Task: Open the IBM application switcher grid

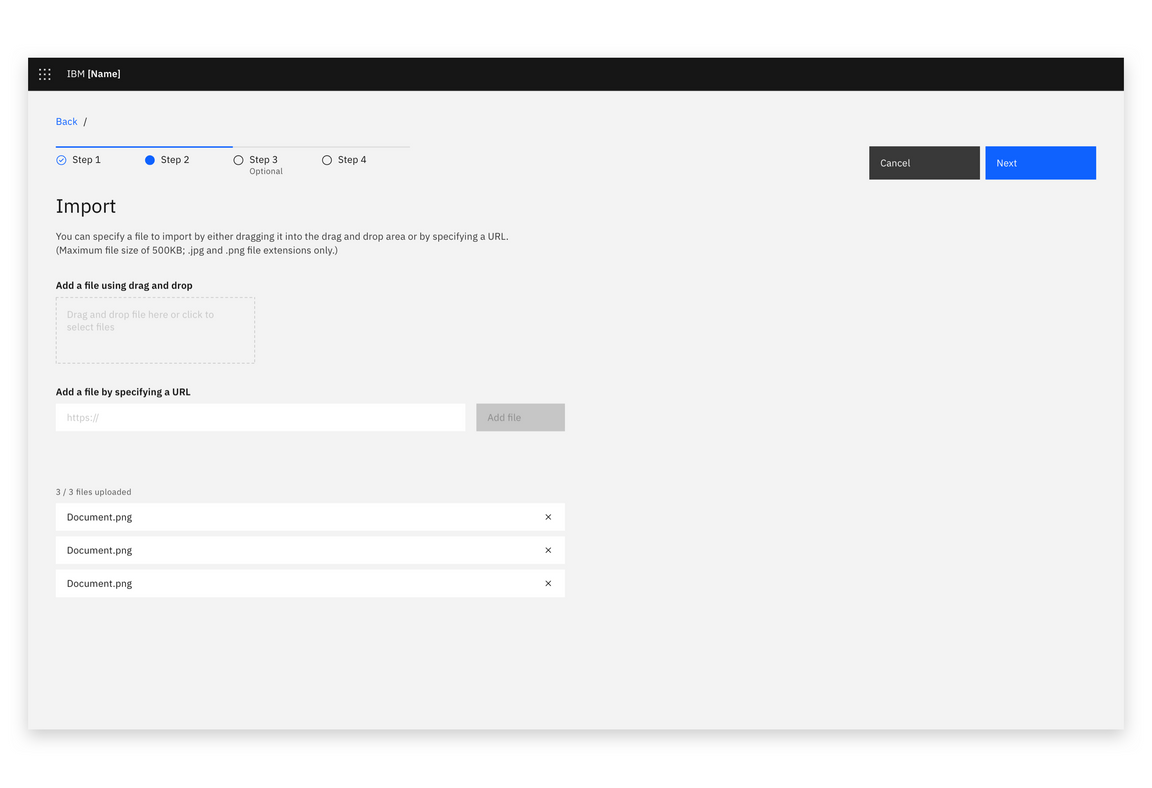Action: click(x=44, y=73)
